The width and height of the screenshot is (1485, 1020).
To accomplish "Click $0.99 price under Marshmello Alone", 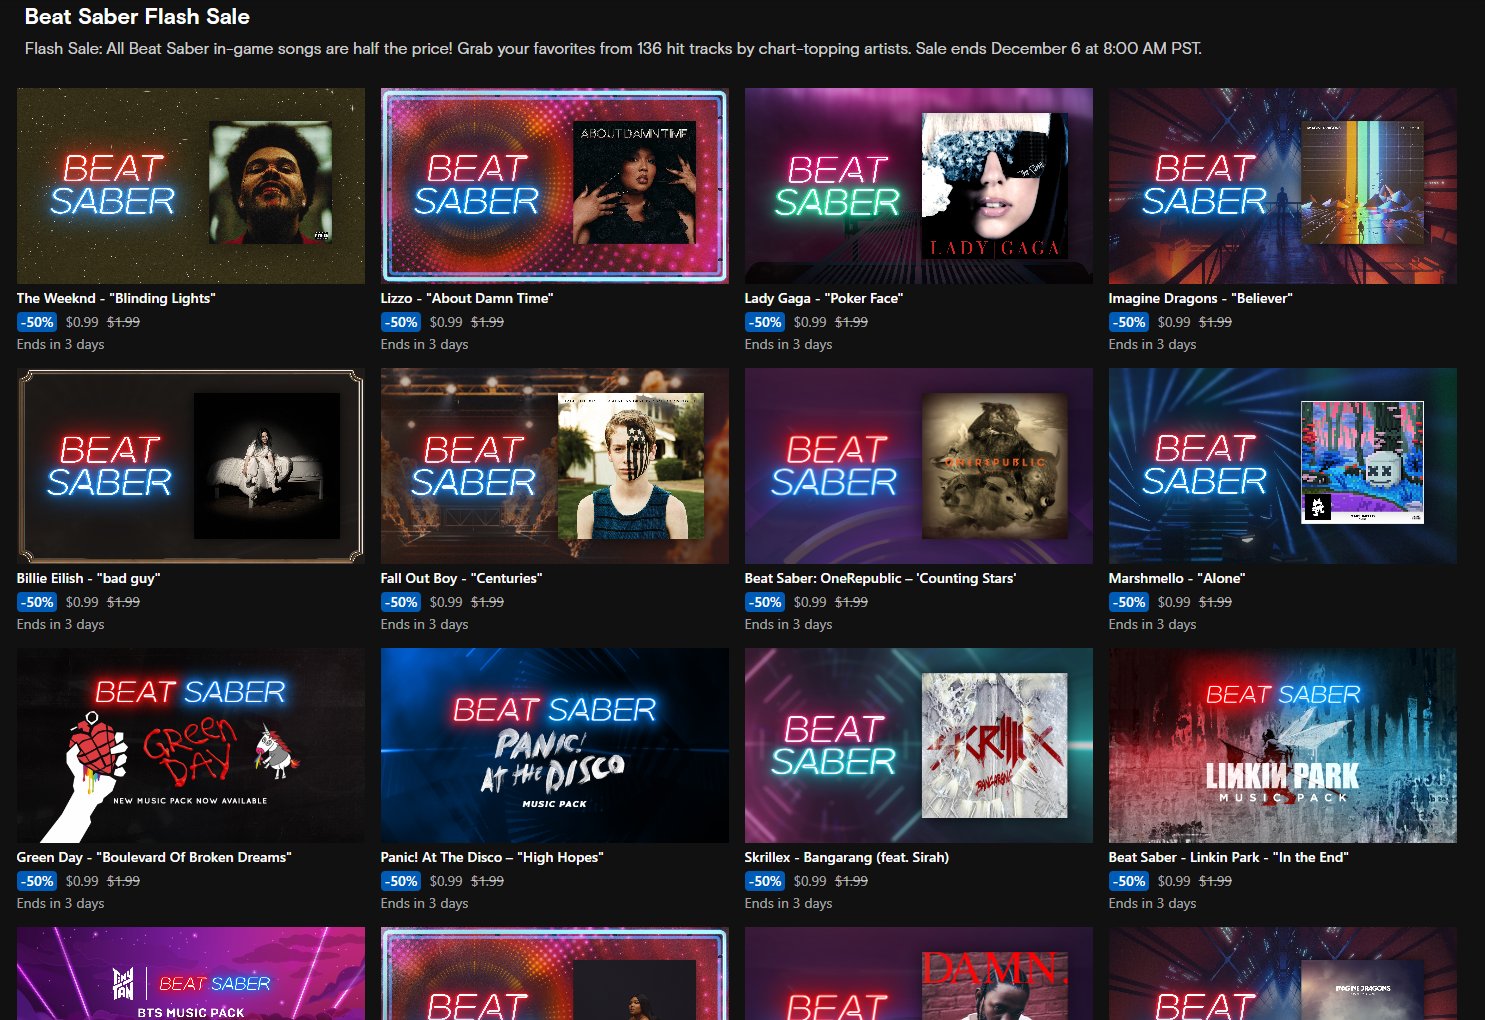I will [1174, 602].
